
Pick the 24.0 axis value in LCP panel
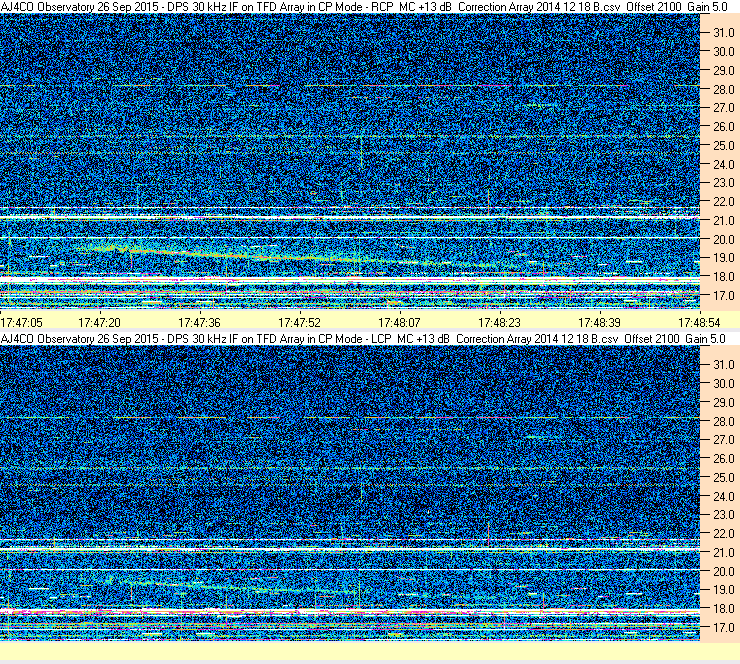(x=723, y=496)
